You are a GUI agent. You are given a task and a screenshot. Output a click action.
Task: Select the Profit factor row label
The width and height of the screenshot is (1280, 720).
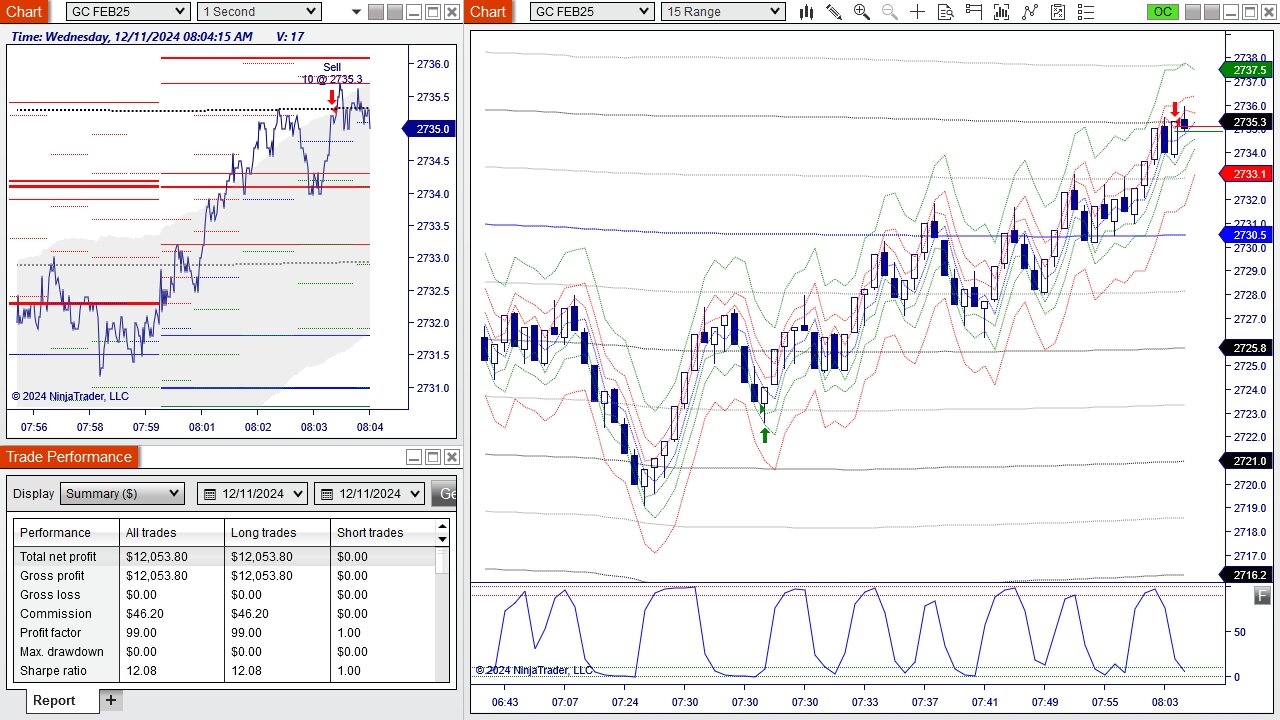(50, 633)
